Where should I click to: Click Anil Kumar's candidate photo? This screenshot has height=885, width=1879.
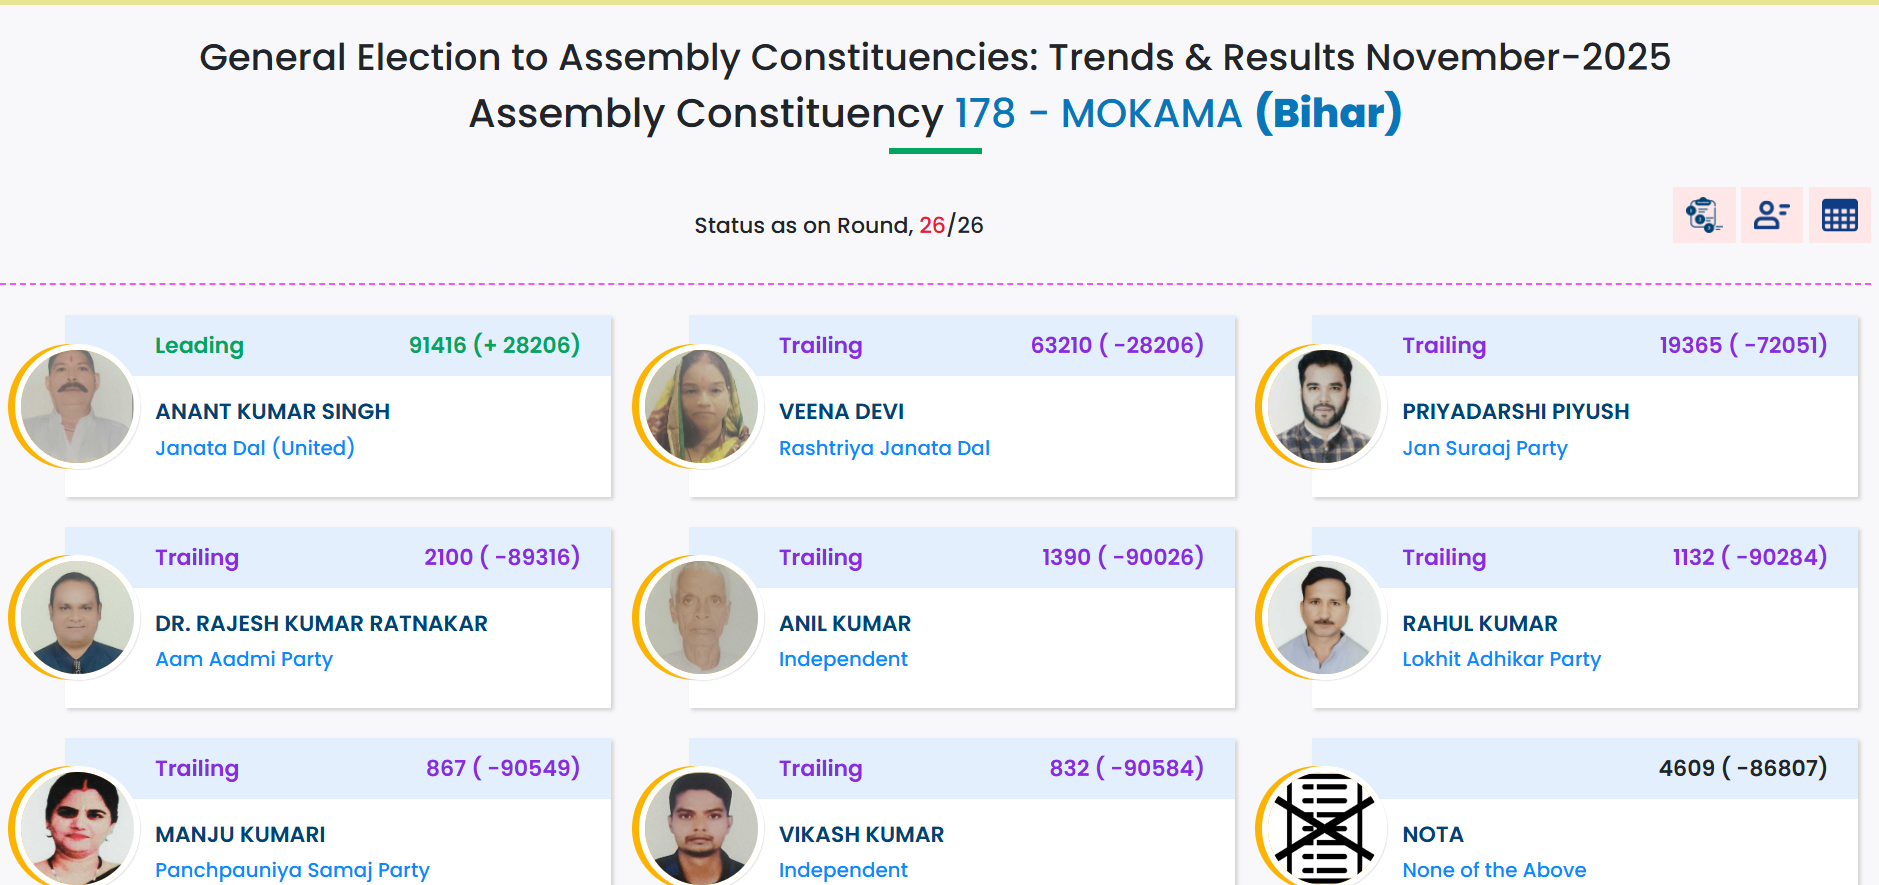pos(701,617)
